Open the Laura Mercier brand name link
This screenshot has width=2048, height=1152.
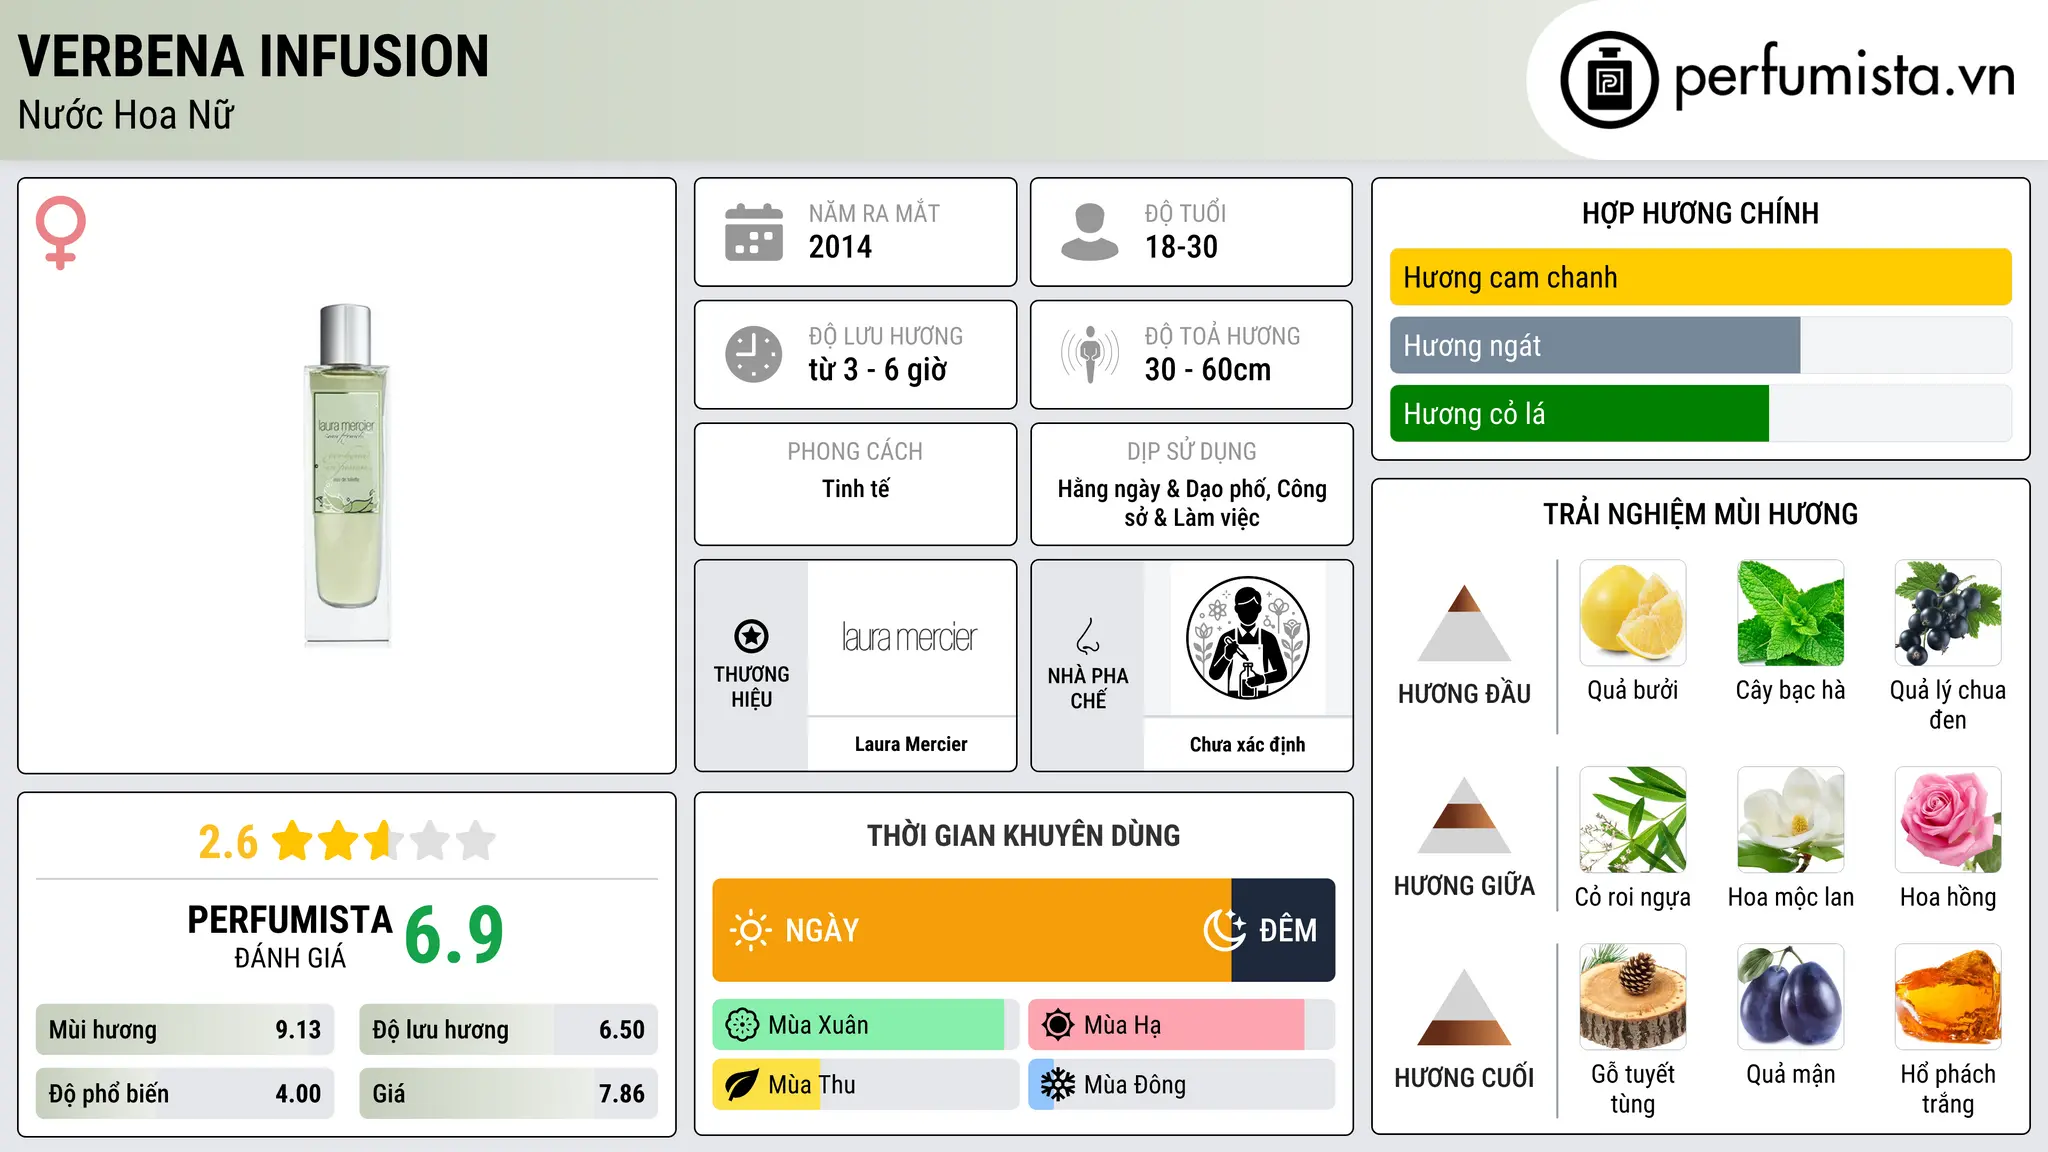click(911, 744)
